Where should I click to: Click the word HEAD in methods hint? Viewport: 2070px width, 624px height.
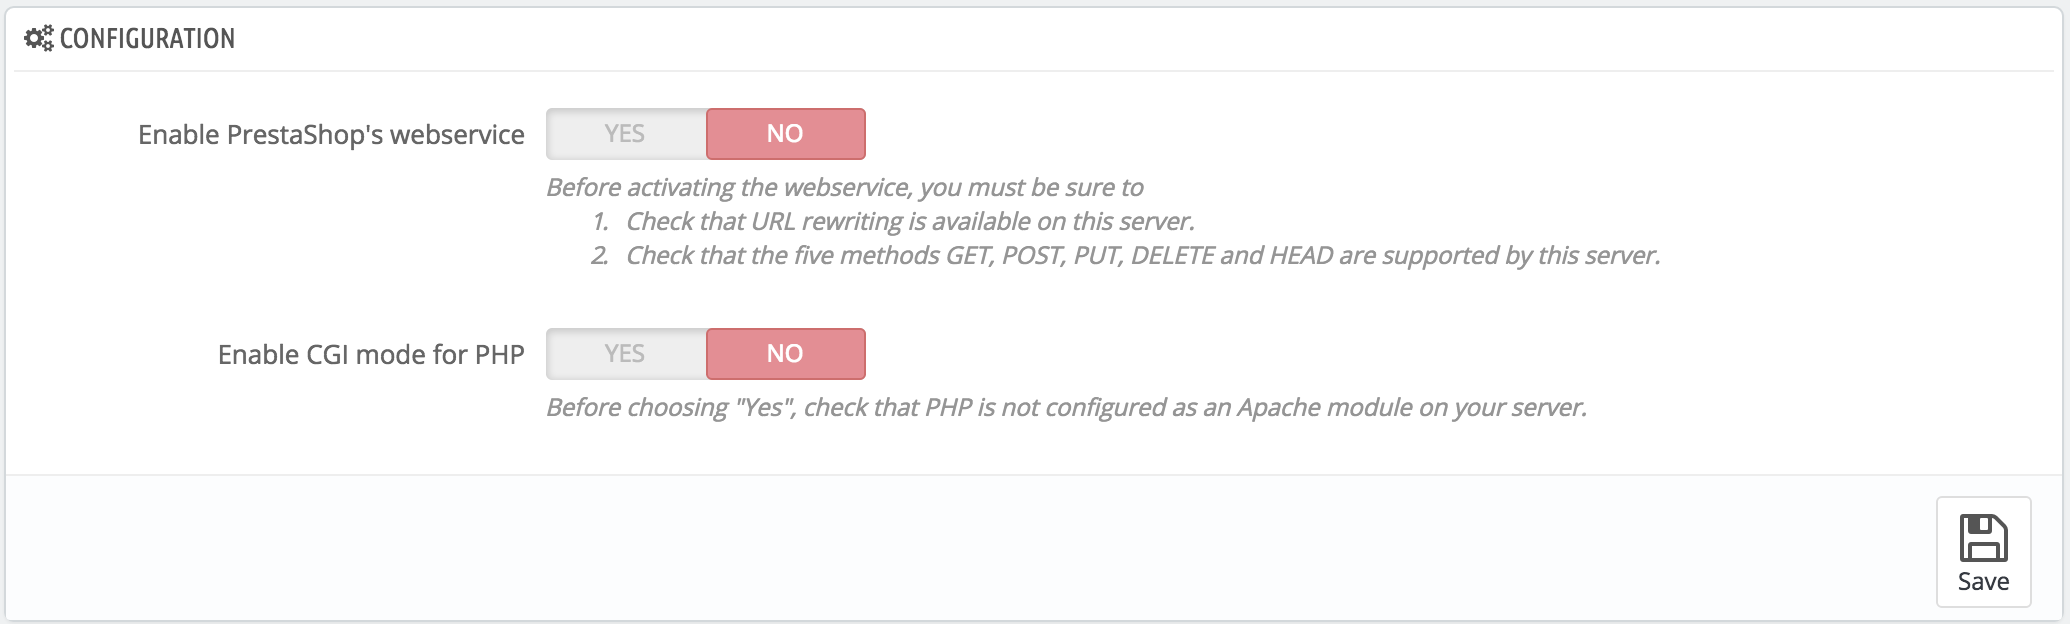tap(1301, 256)
